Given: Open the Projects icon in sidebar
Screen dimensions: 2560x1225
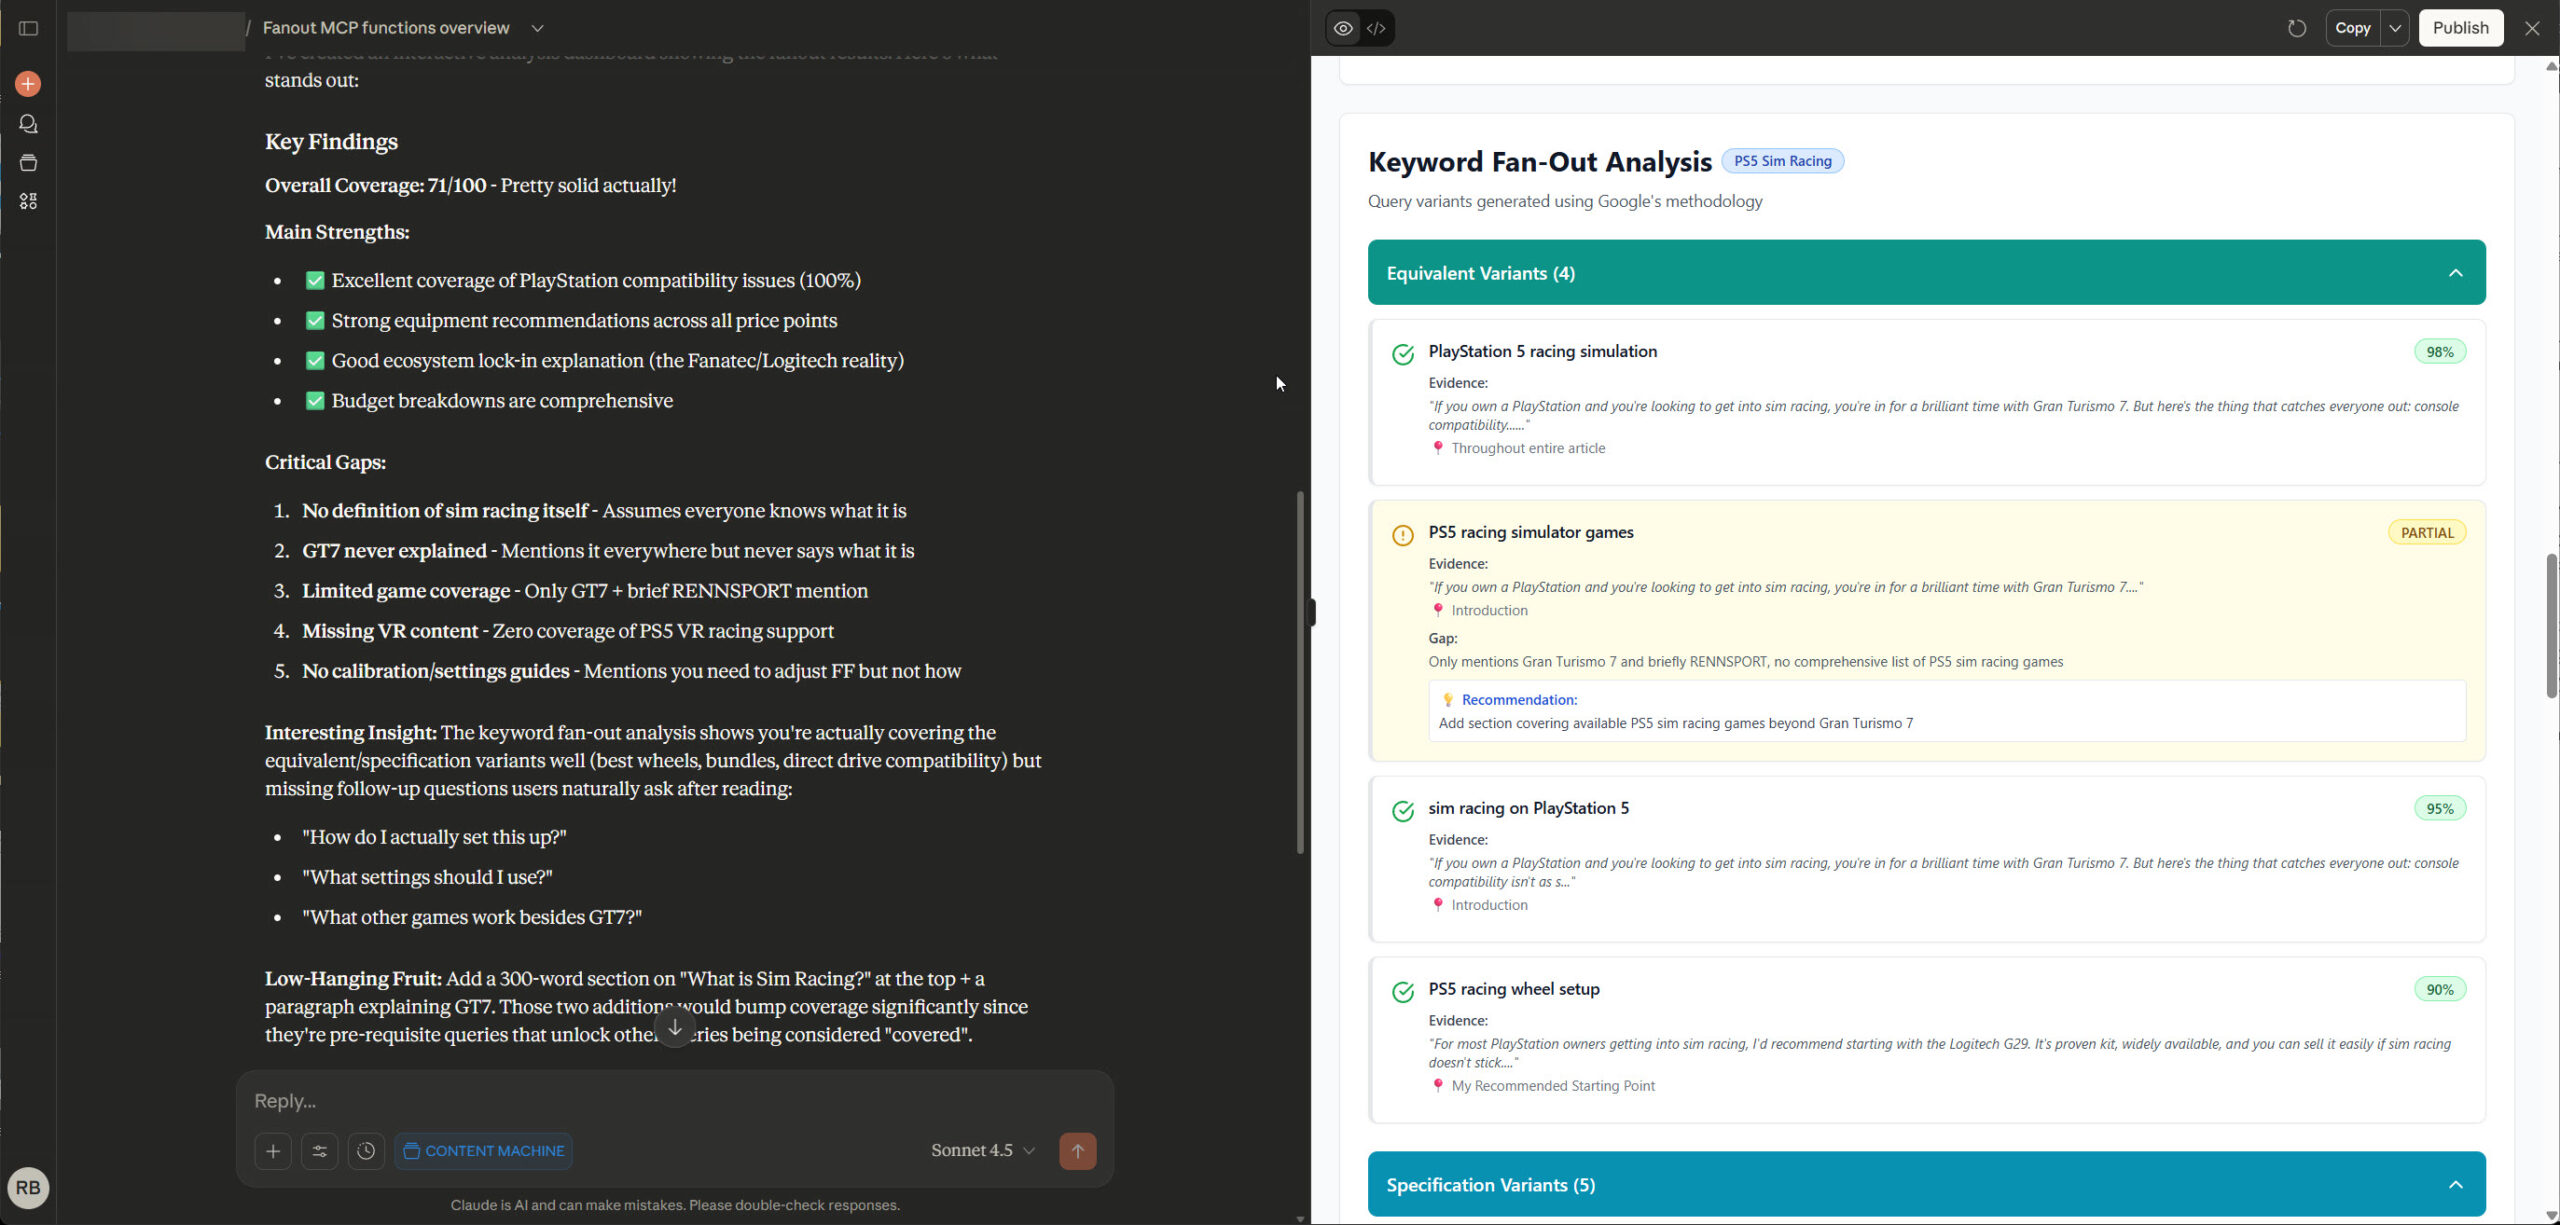Looking at the screenshot, I should 28,163.
